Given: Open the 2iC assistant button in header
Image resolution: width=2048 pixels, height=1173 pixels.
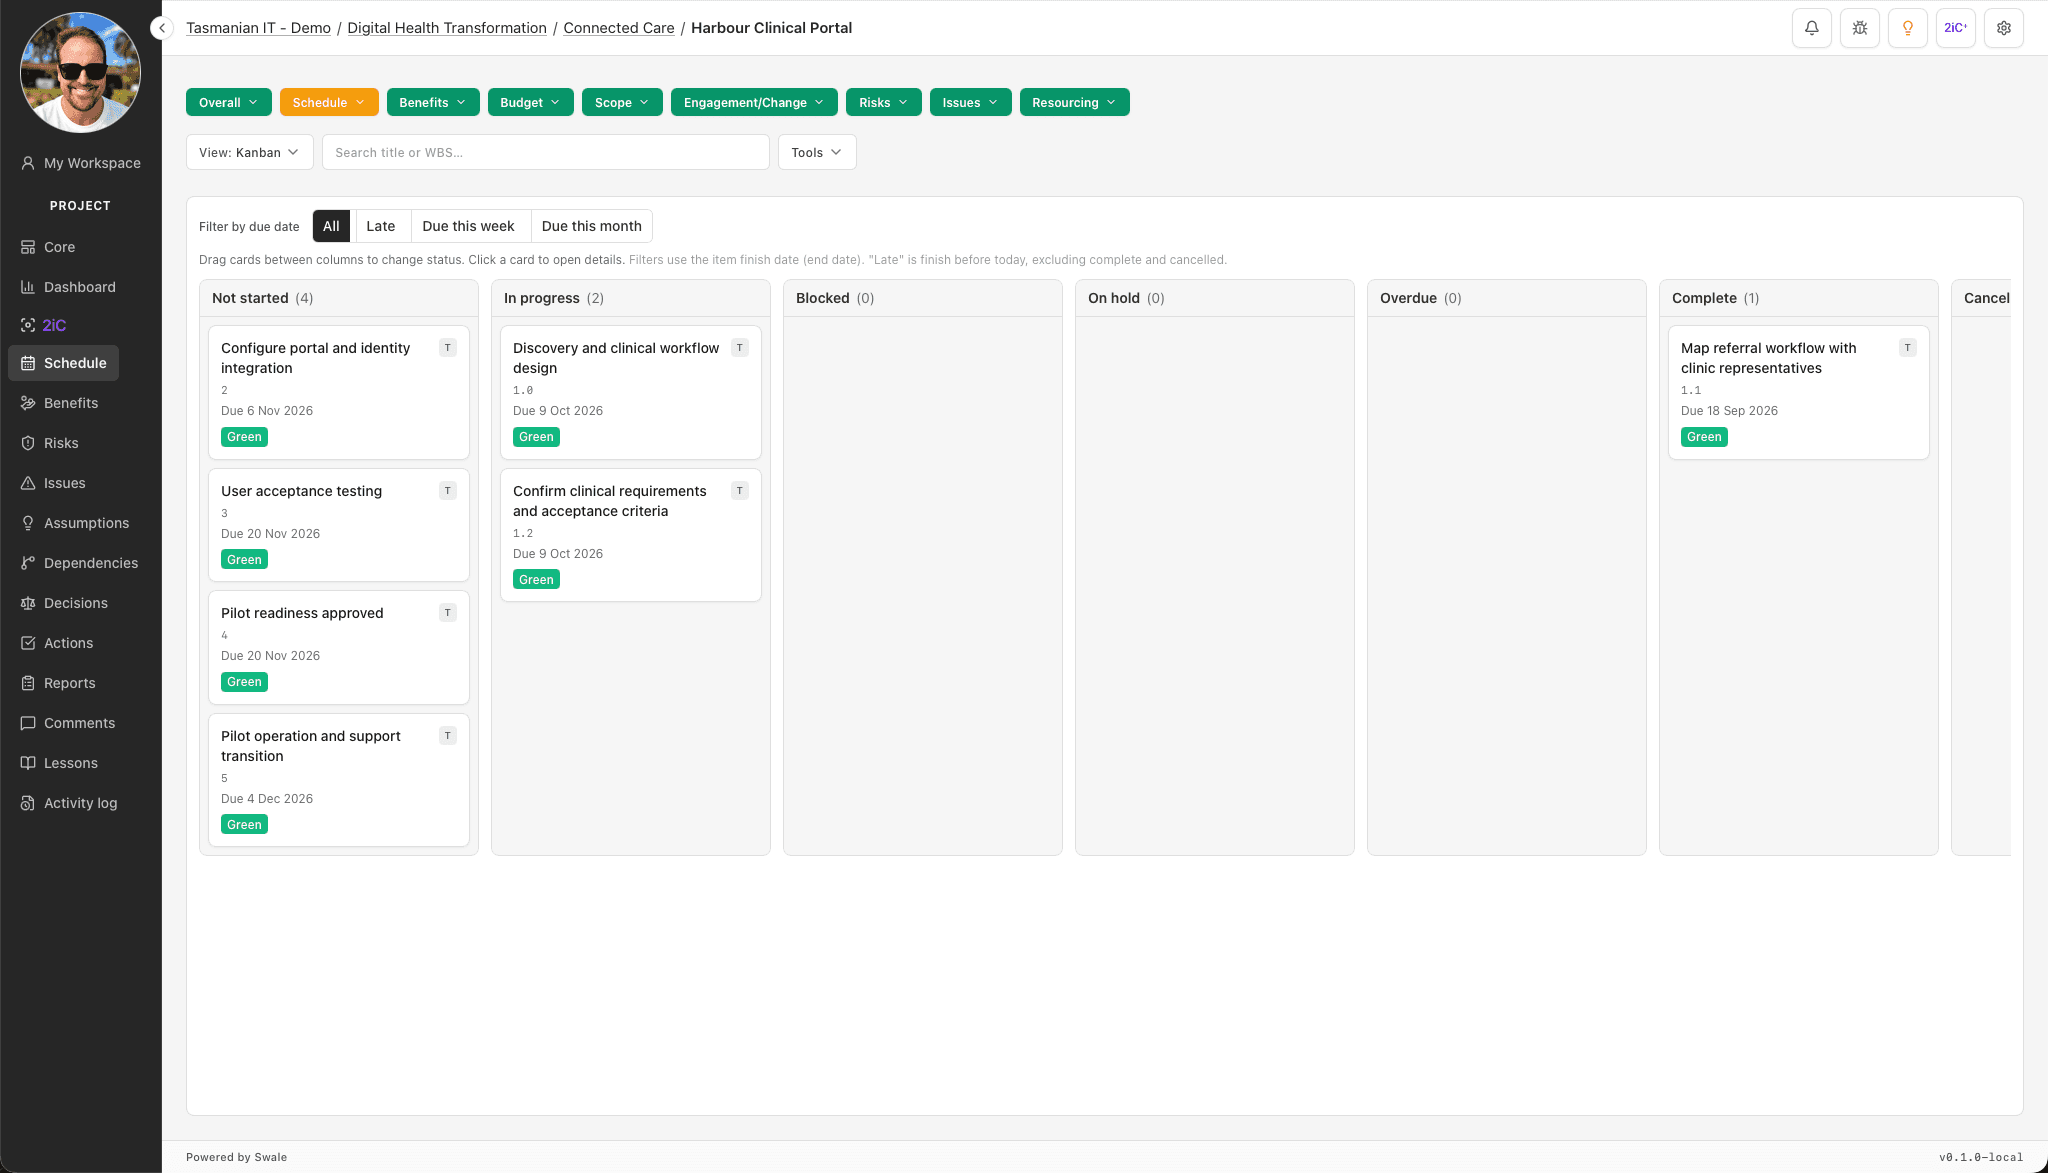Looking at the screenshot, I should coord(1955,28).
